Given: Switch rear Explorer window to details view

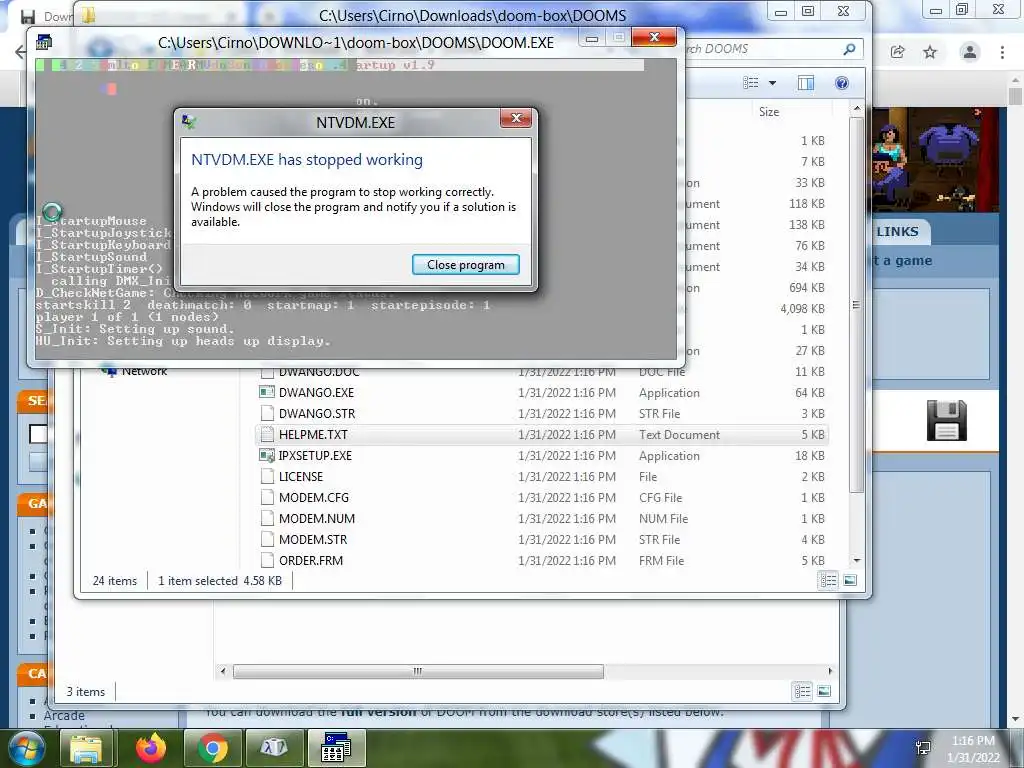Looking at the screenshot, I should (x=803, y=691).
